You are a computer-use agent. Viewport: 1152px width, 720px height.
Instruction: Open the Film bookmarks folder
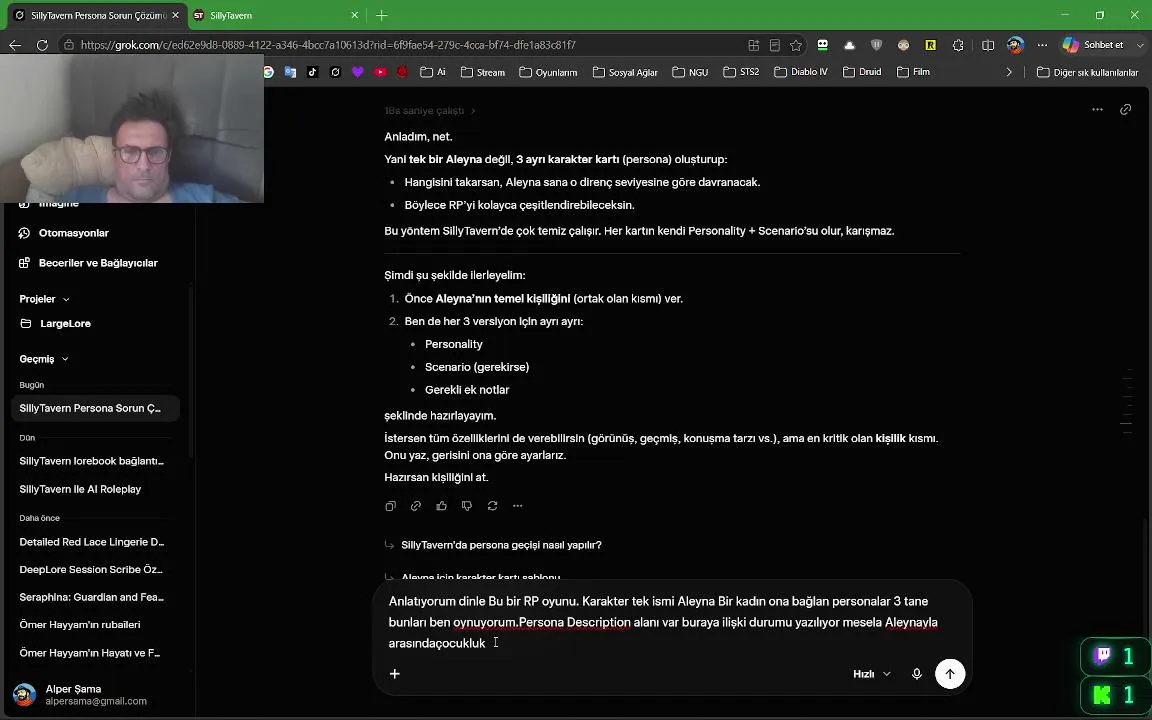(x=914, y=72)
